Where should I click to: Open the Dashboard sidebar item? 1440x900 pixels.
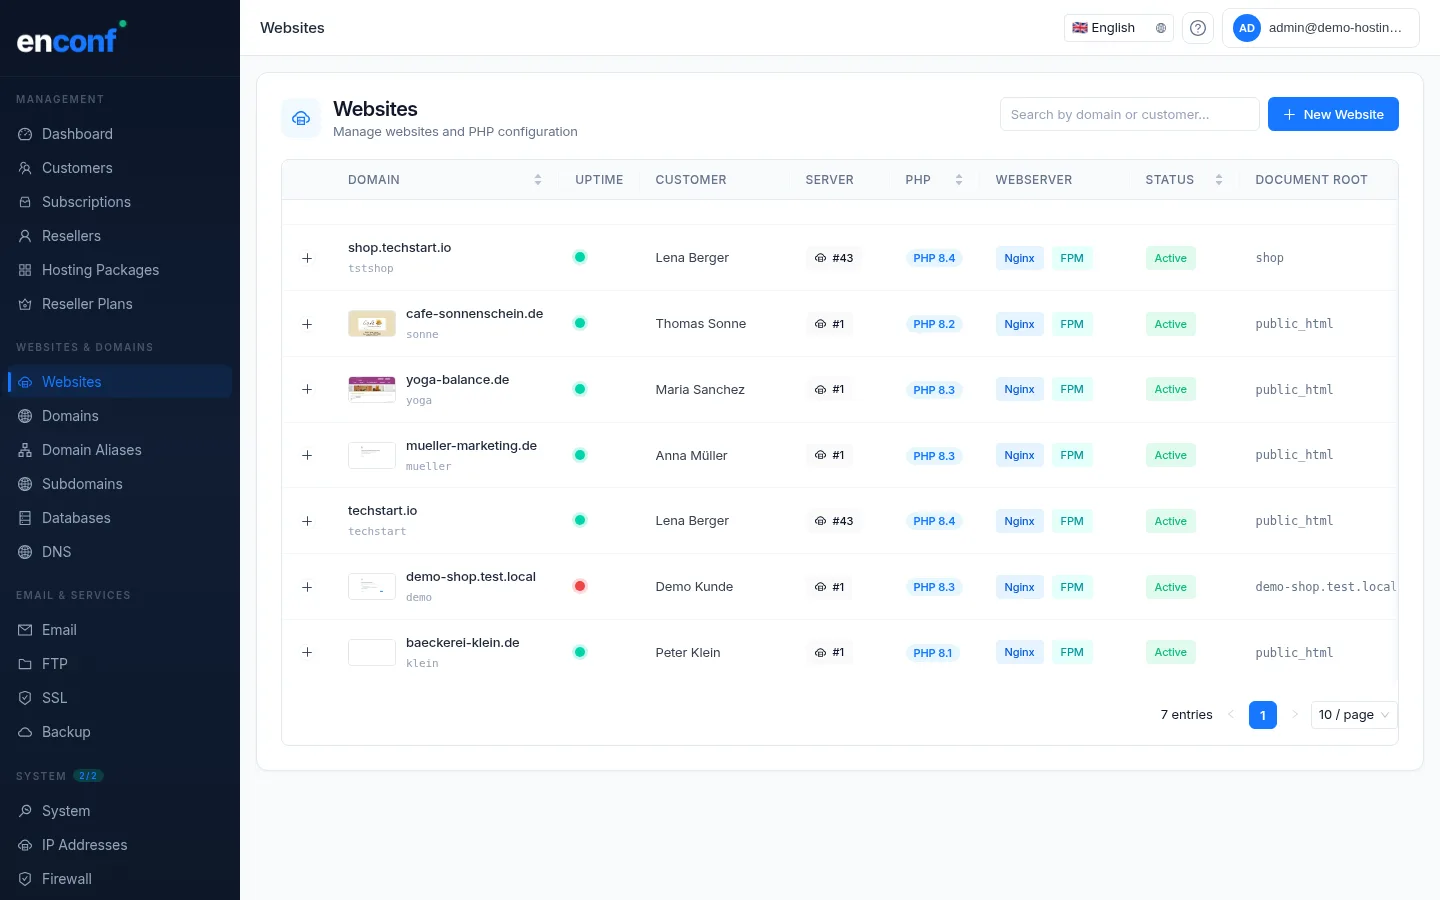click(120, 134)
